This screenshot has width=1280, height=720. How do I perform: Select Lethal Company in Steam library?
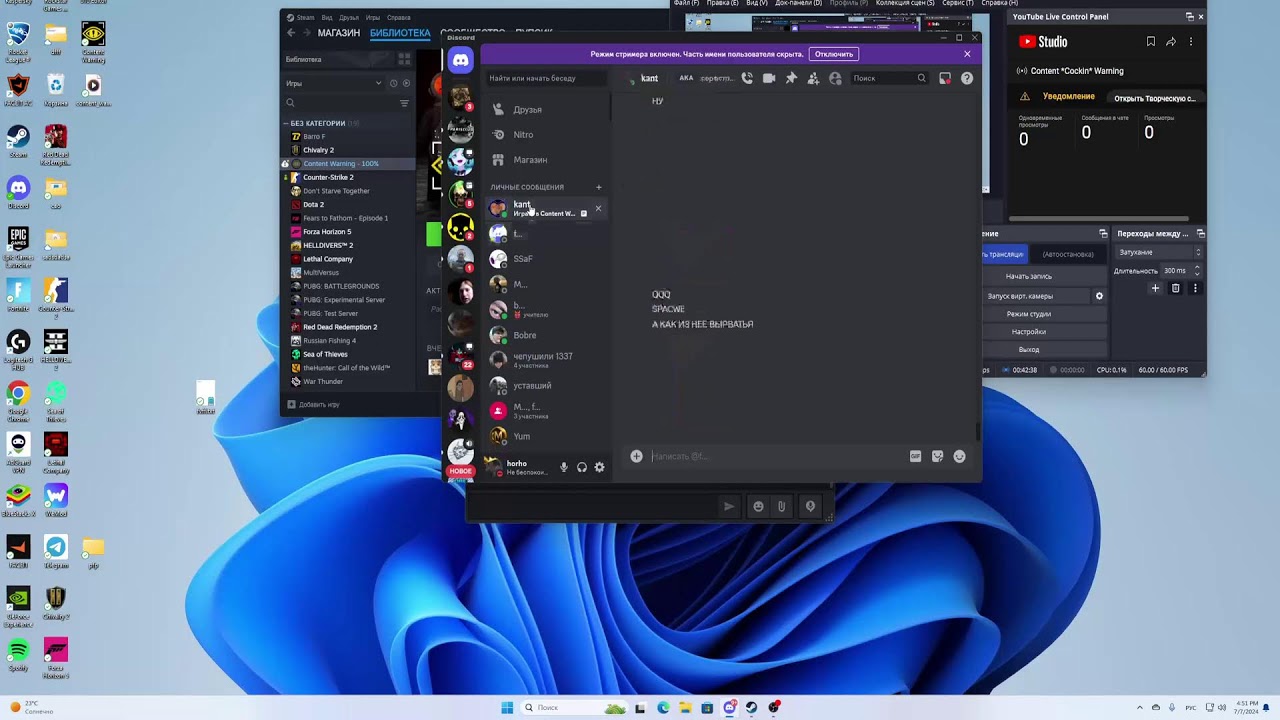(328, 259)
